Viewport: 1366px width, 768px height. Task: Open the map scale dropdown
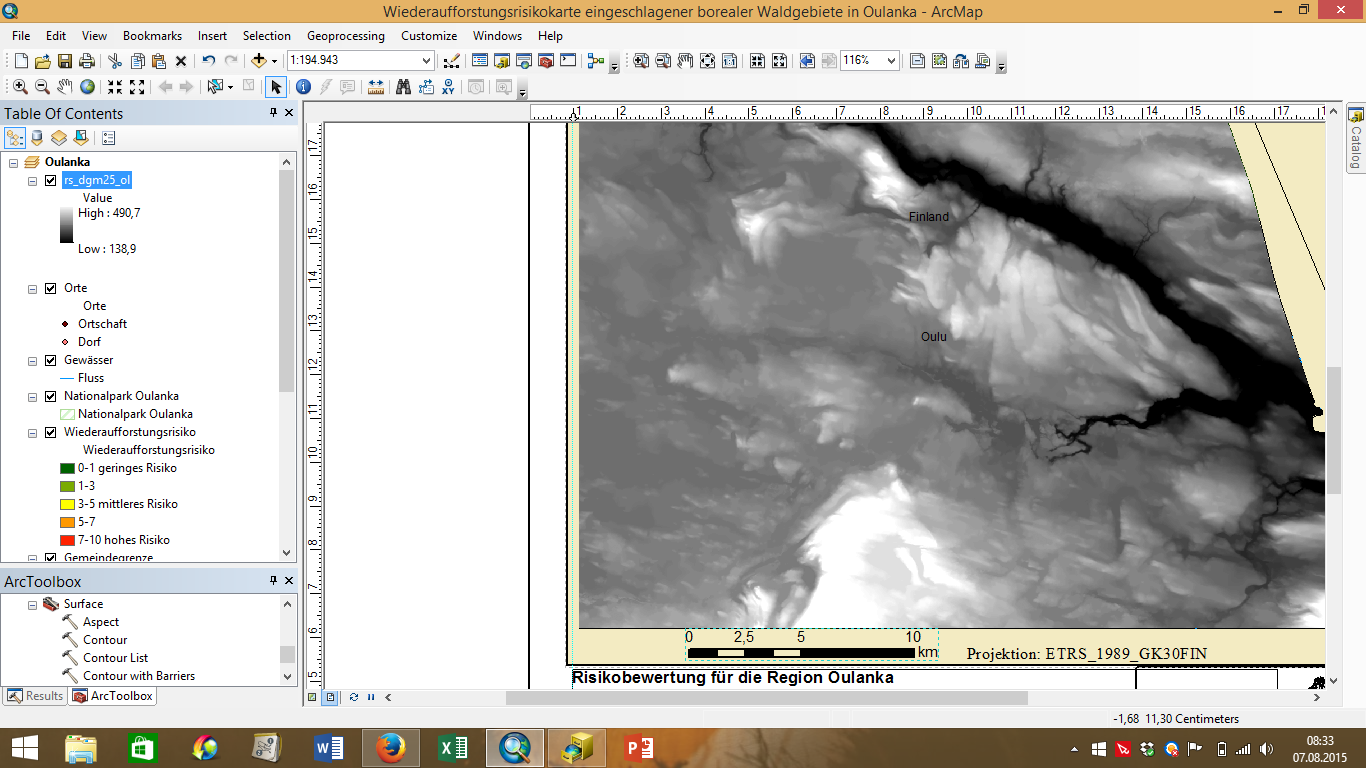(426, 61)
